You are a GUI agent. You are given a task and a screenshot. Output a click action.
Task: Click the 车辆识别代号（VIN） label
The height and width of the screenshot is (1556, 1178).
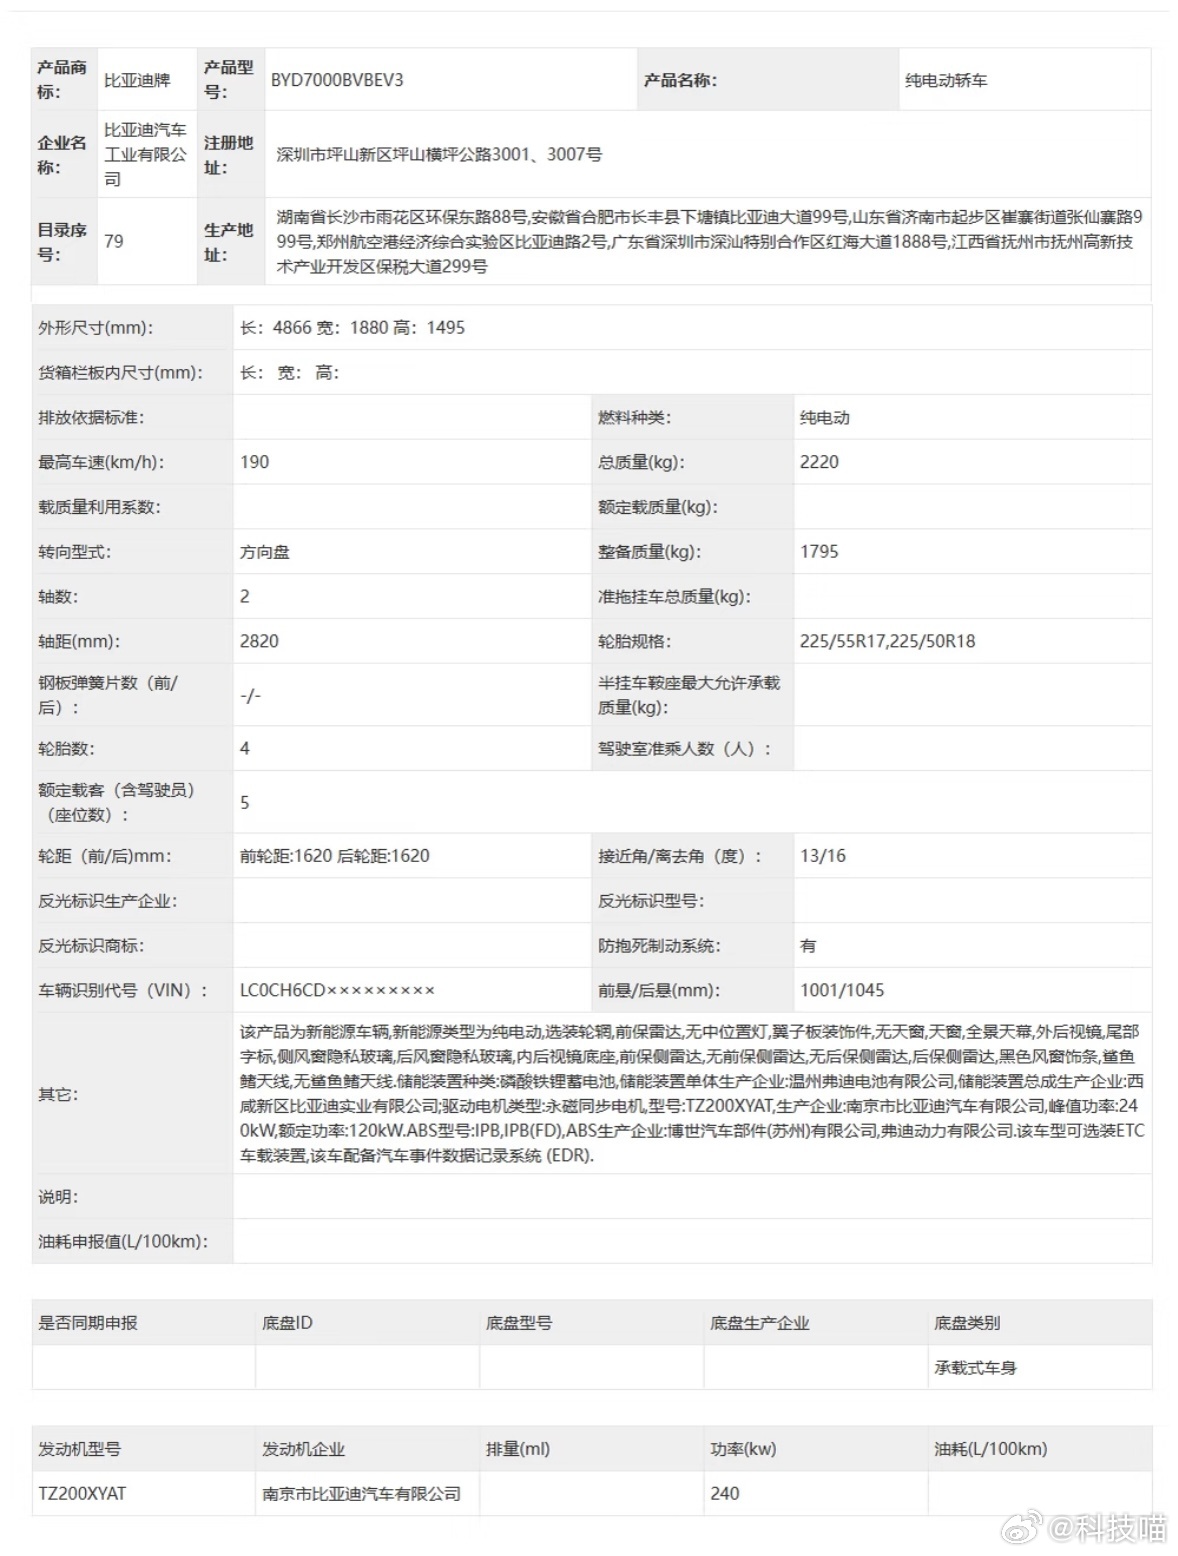click(x=123, y=990)
